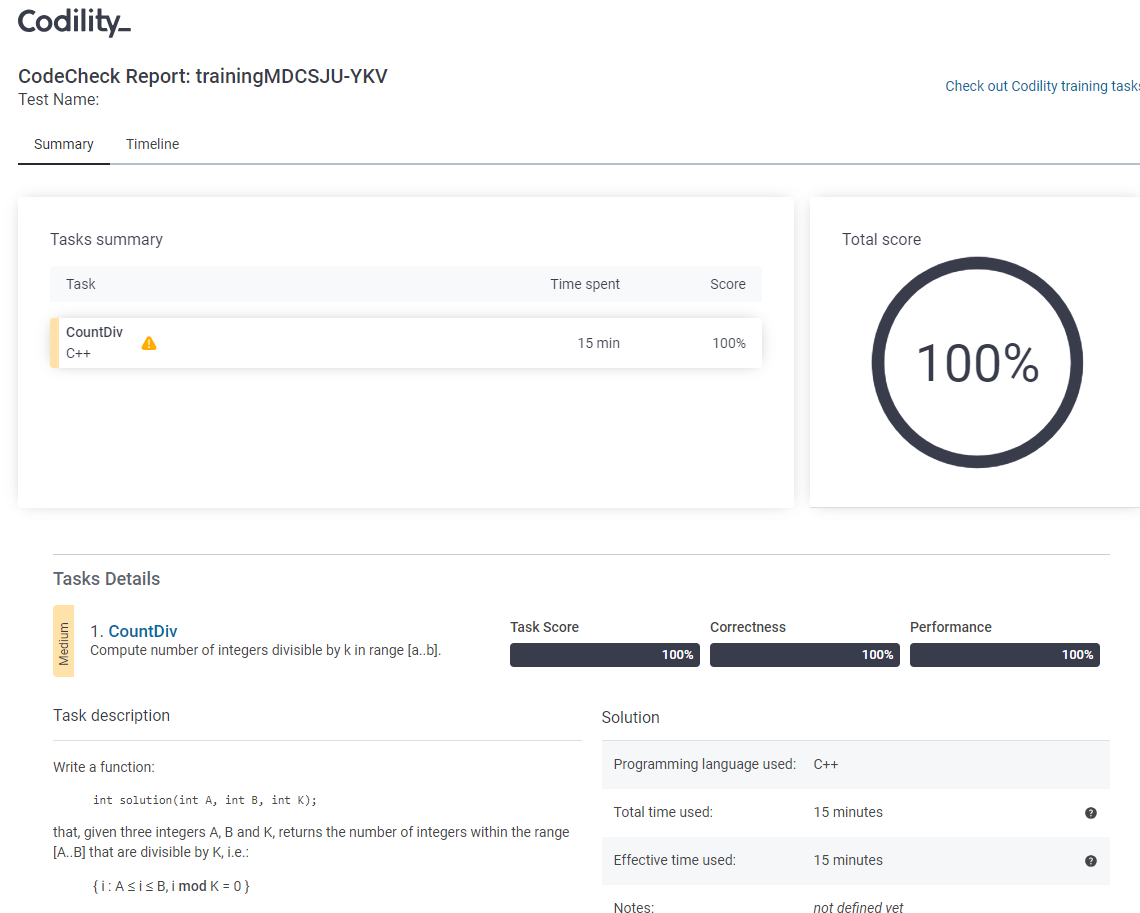Click the Performance 100% progress bar
The image size is (1140, 913).
1005,655
